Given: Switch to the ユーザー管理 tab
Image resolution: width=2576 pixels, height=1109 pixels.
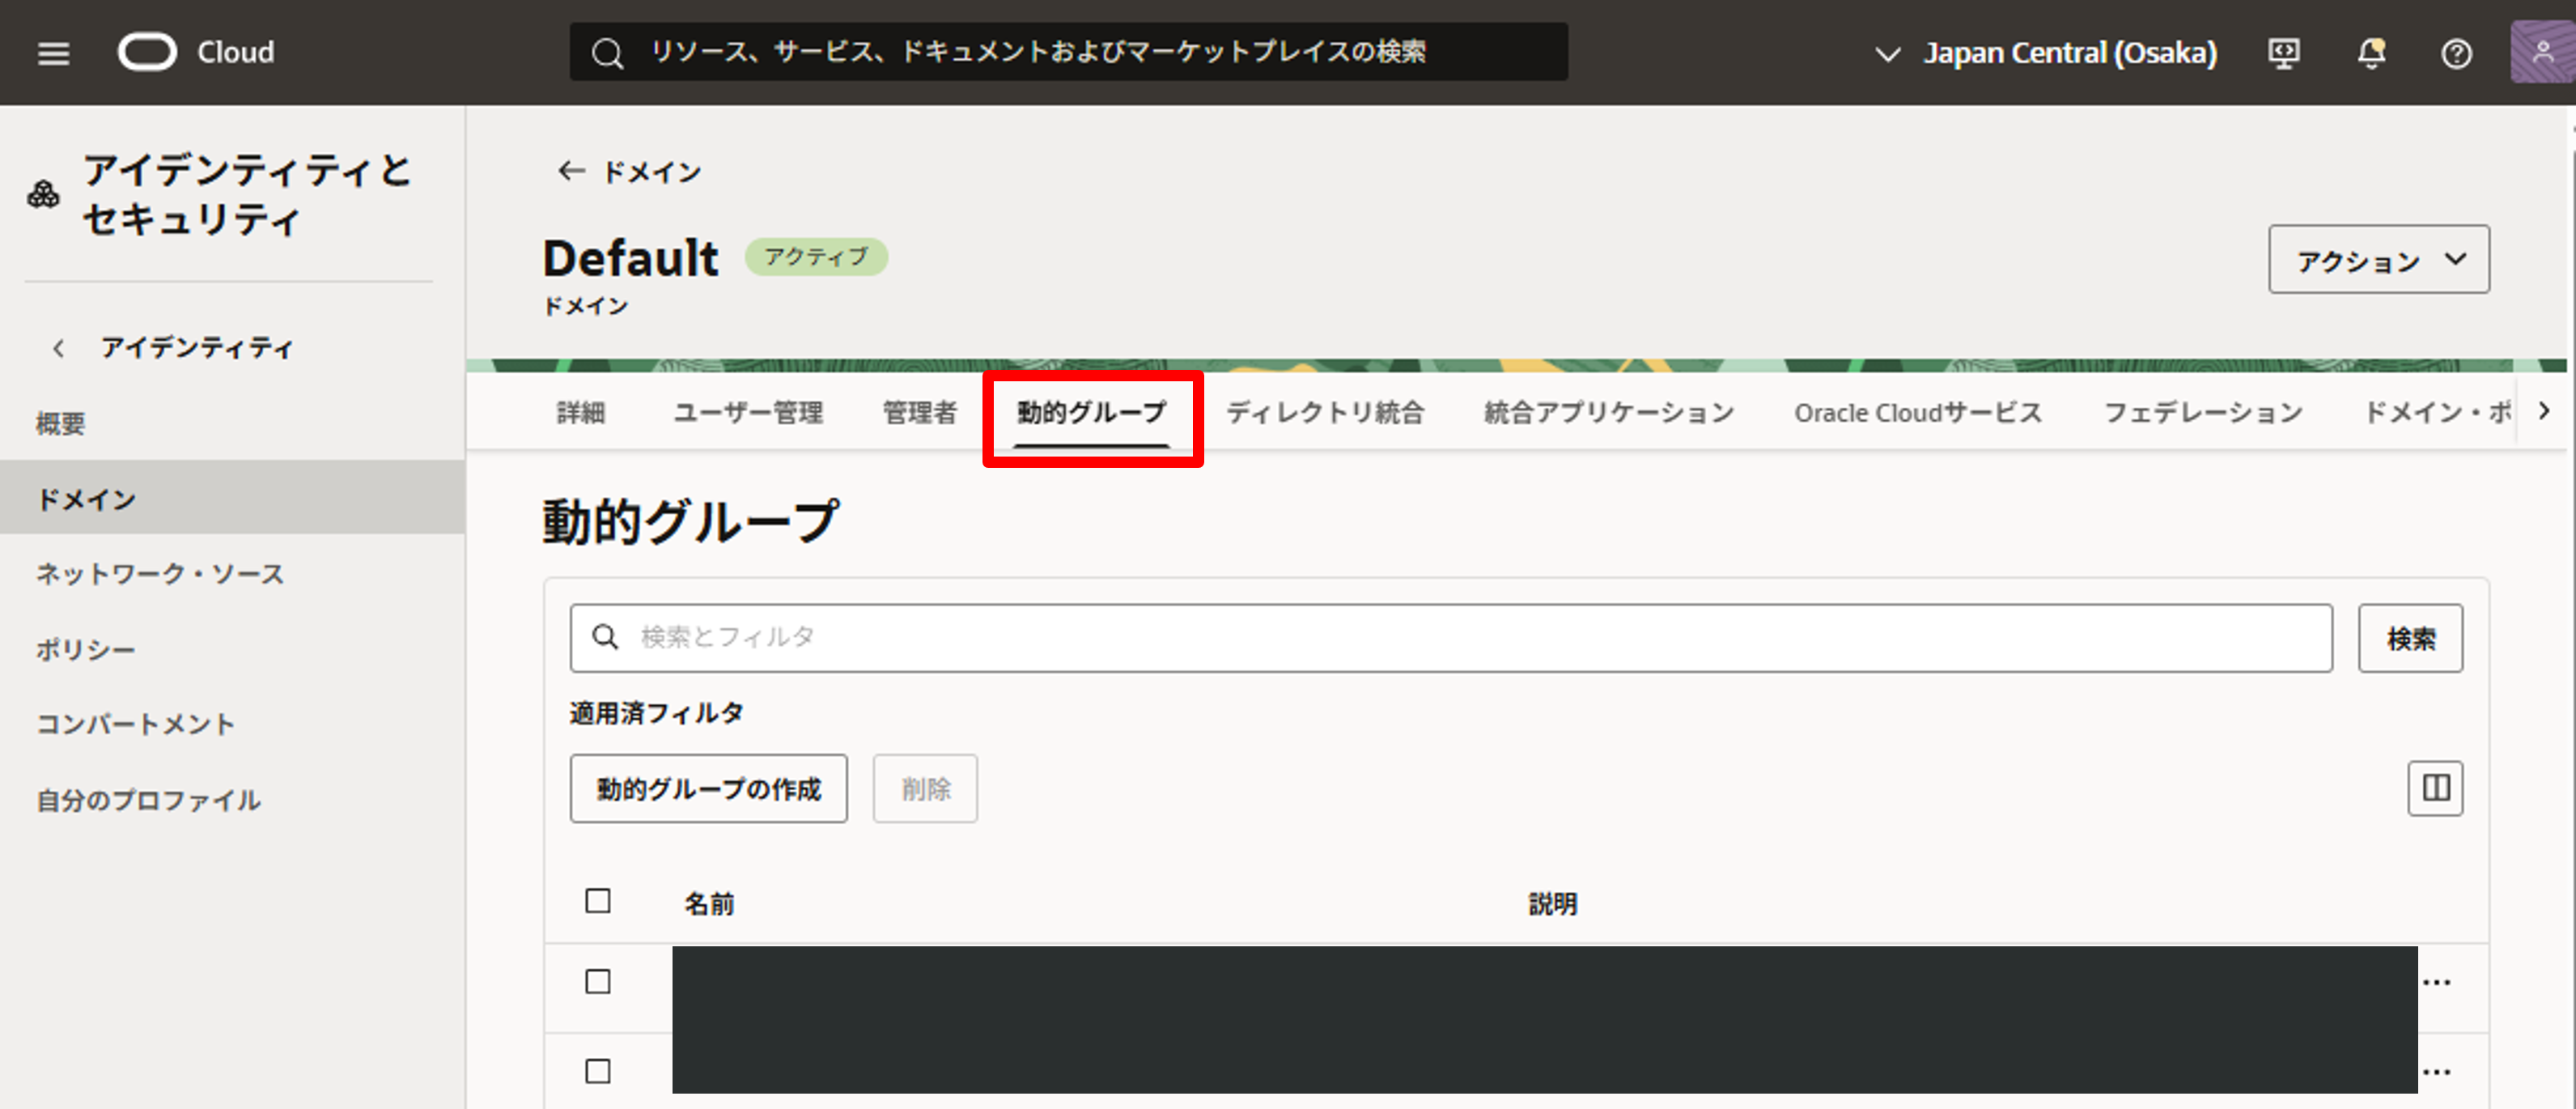Looking at the screenshot, I should (748, 412).
